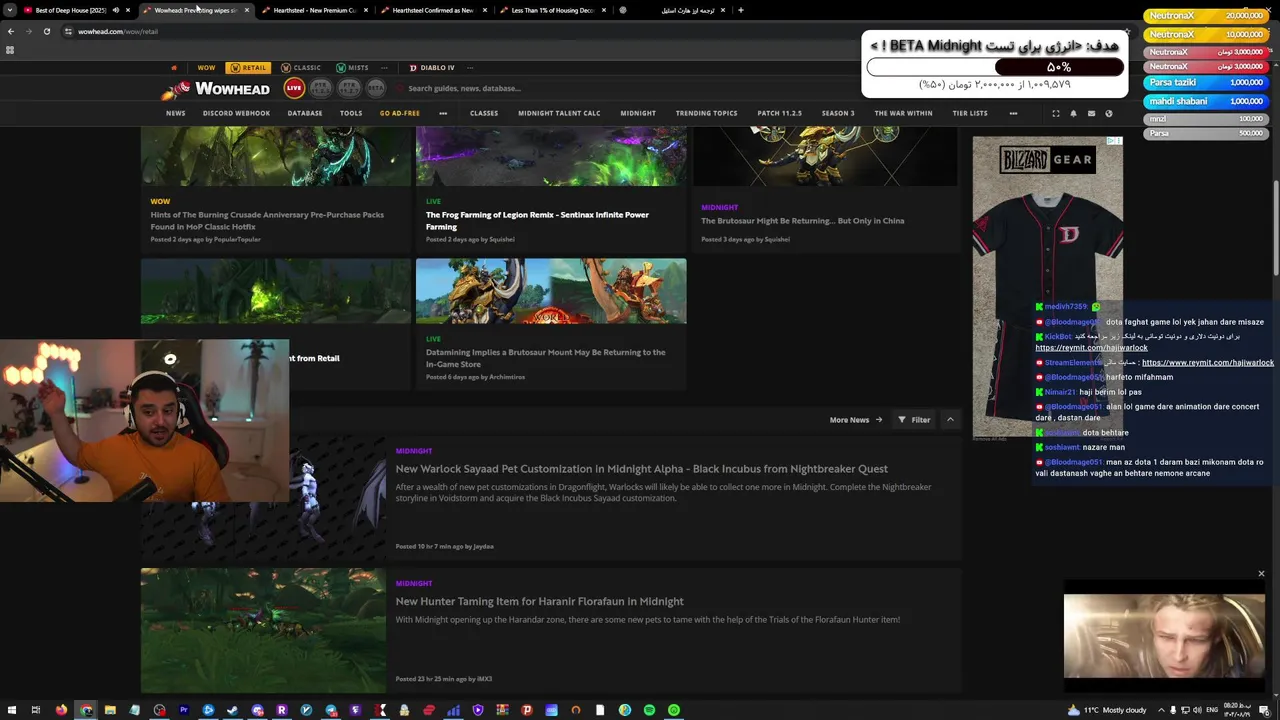Click the Wowhead logo
Viewport: 1280px width, 720px height.
pos(214,89)
